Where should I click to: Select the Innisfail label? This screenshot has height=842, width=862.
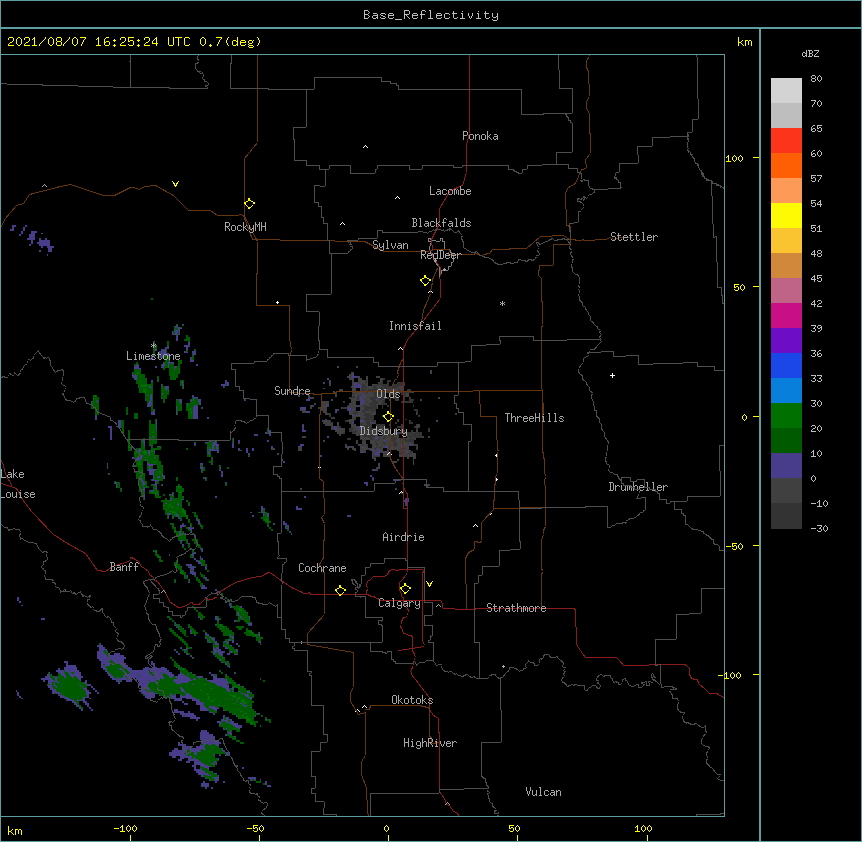[x=415, y=326]
